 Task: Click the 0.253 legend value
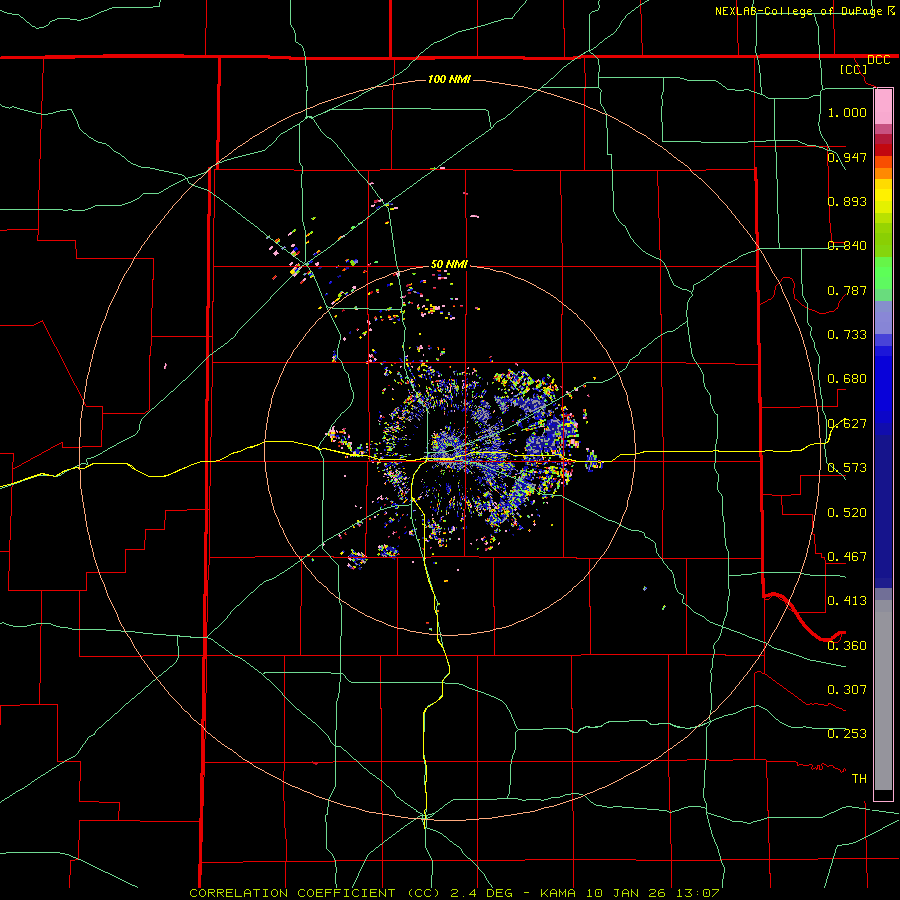pos(847,734)
